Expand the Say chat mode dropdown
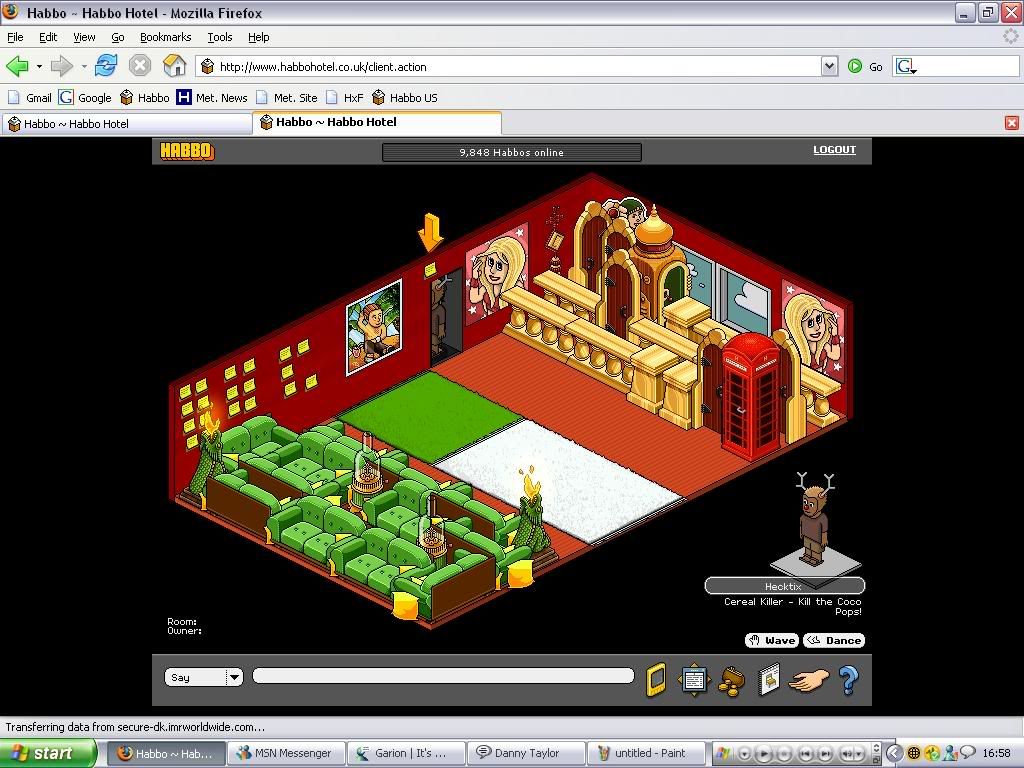This screenshot has height=768, width=1024. click(x=234, y=677)
